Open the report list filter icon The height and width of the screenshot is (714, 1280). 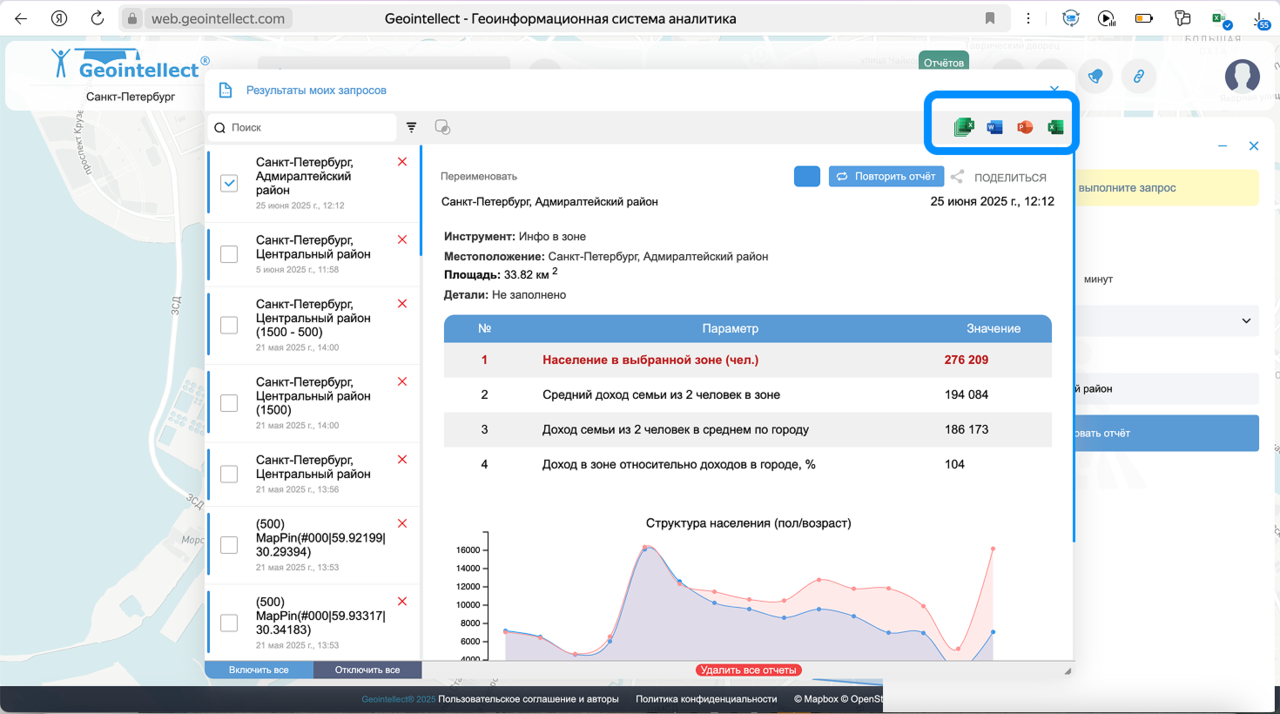[x=411, y=128]
